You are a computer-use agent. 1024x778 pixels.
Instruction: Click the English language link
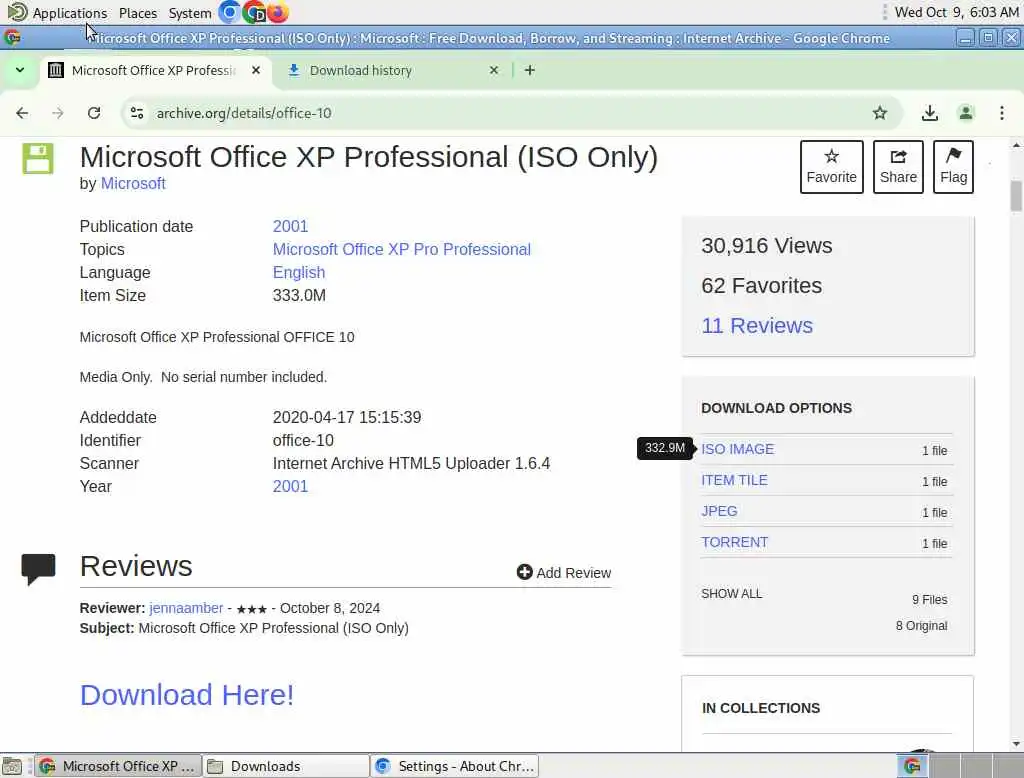click(298, 272)
